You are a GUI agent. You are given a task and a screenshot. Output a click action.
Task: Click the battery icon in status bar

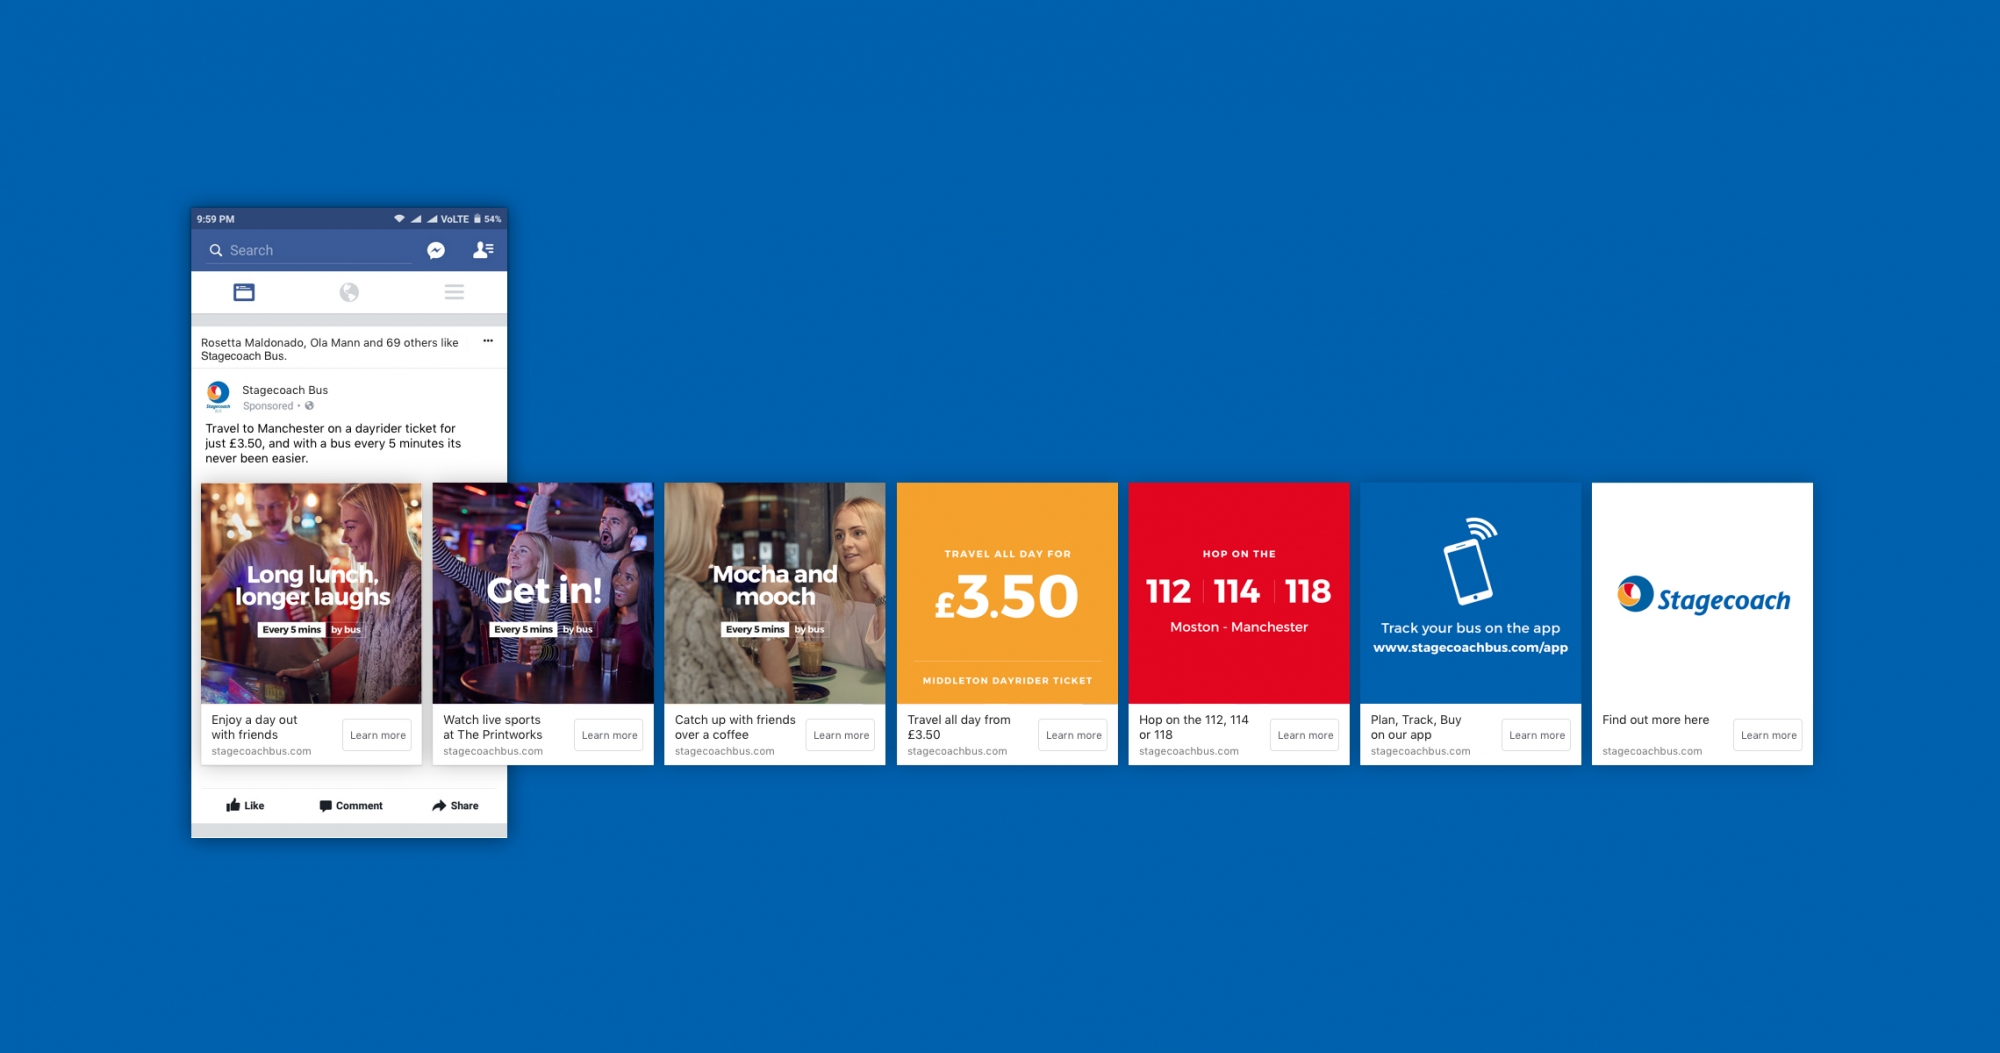[x=477, y=218]
